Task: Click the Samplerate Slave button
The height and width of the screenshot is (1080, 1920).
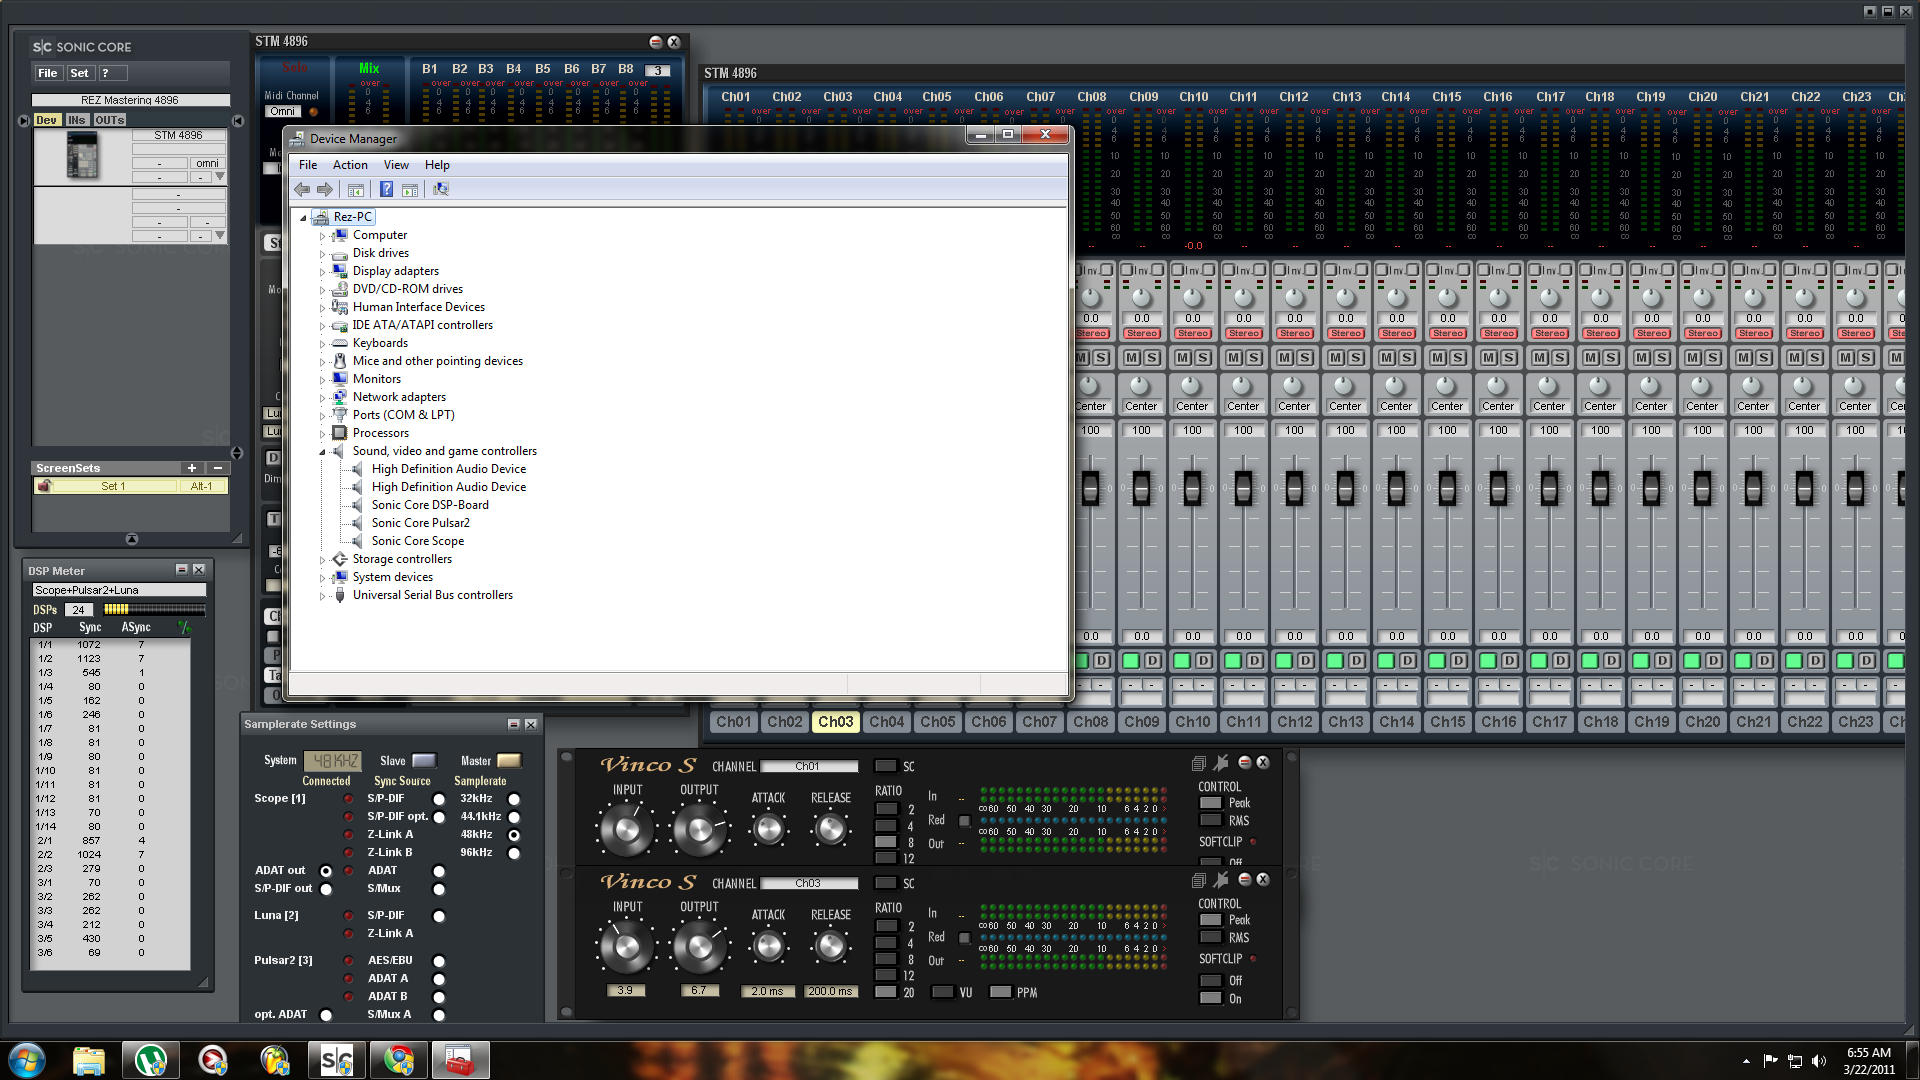Action: point(424,761)
